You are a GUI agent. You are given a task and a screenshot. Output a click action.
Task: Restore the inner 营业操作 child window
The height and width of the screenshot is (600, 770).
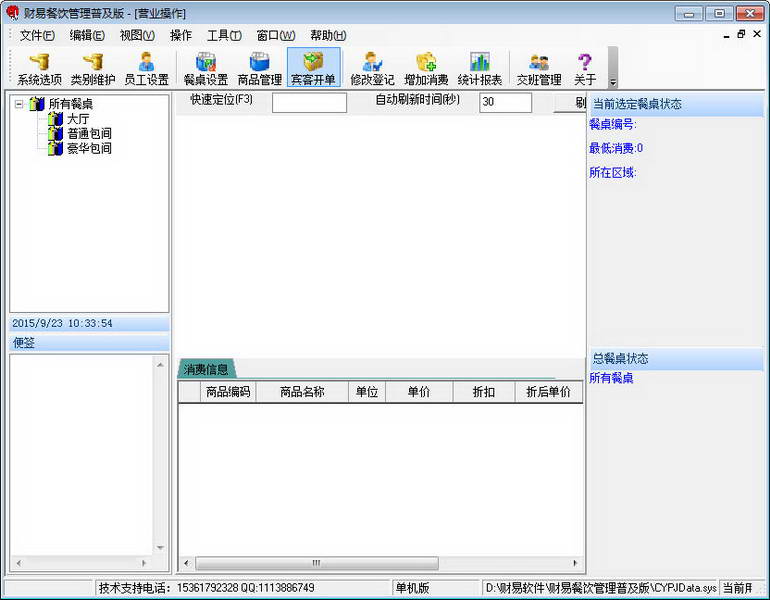pyautogui.click(x=741, y=34)
